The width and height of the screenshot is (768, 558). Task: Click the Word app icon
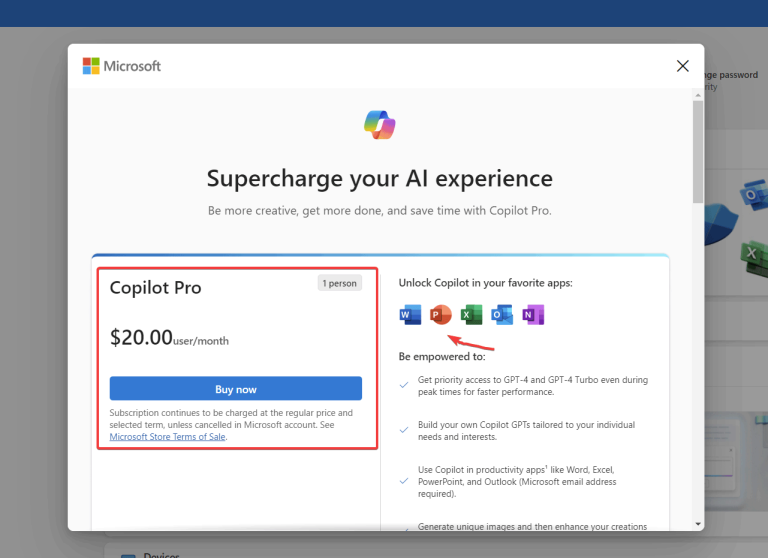point(410,315)
